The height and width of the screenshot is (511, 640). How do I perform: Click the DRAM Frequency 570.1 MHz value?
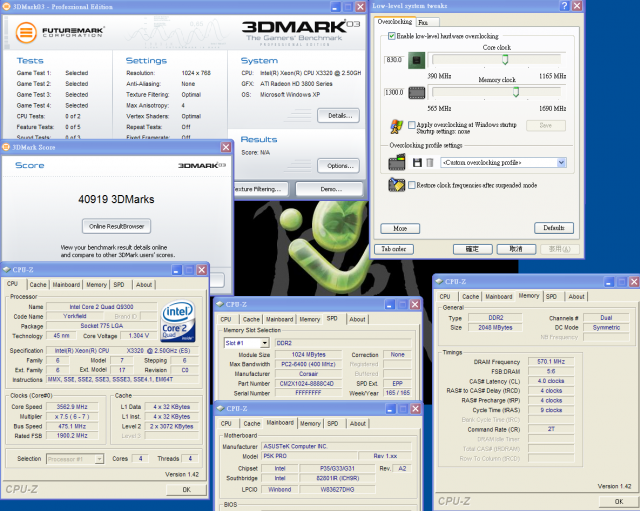coord(551,362)
